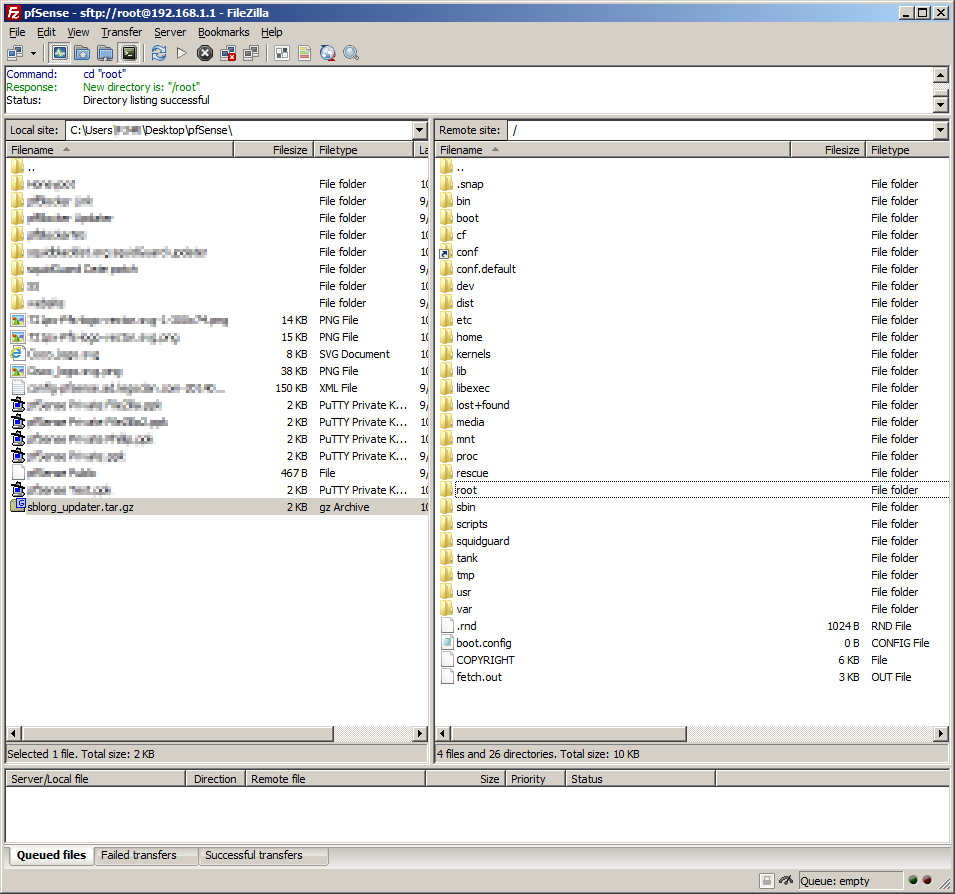Open the Help menu

272,32
